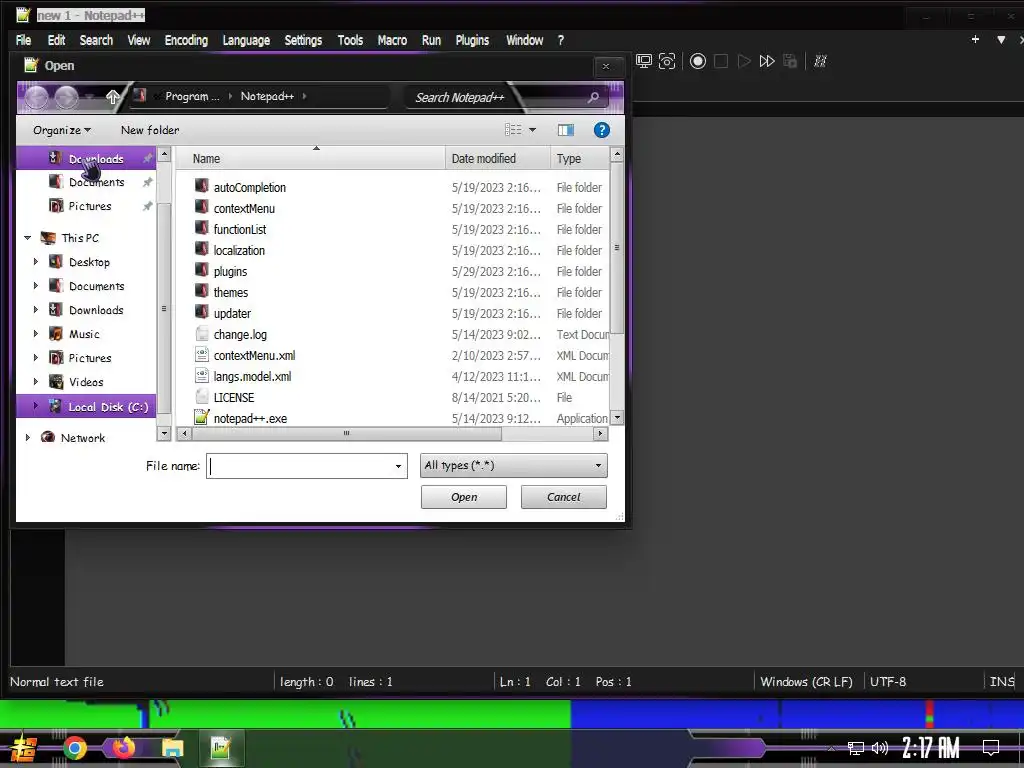
Task: Open the All types (*.*) filter dropdown
Action: coord(513,466)
